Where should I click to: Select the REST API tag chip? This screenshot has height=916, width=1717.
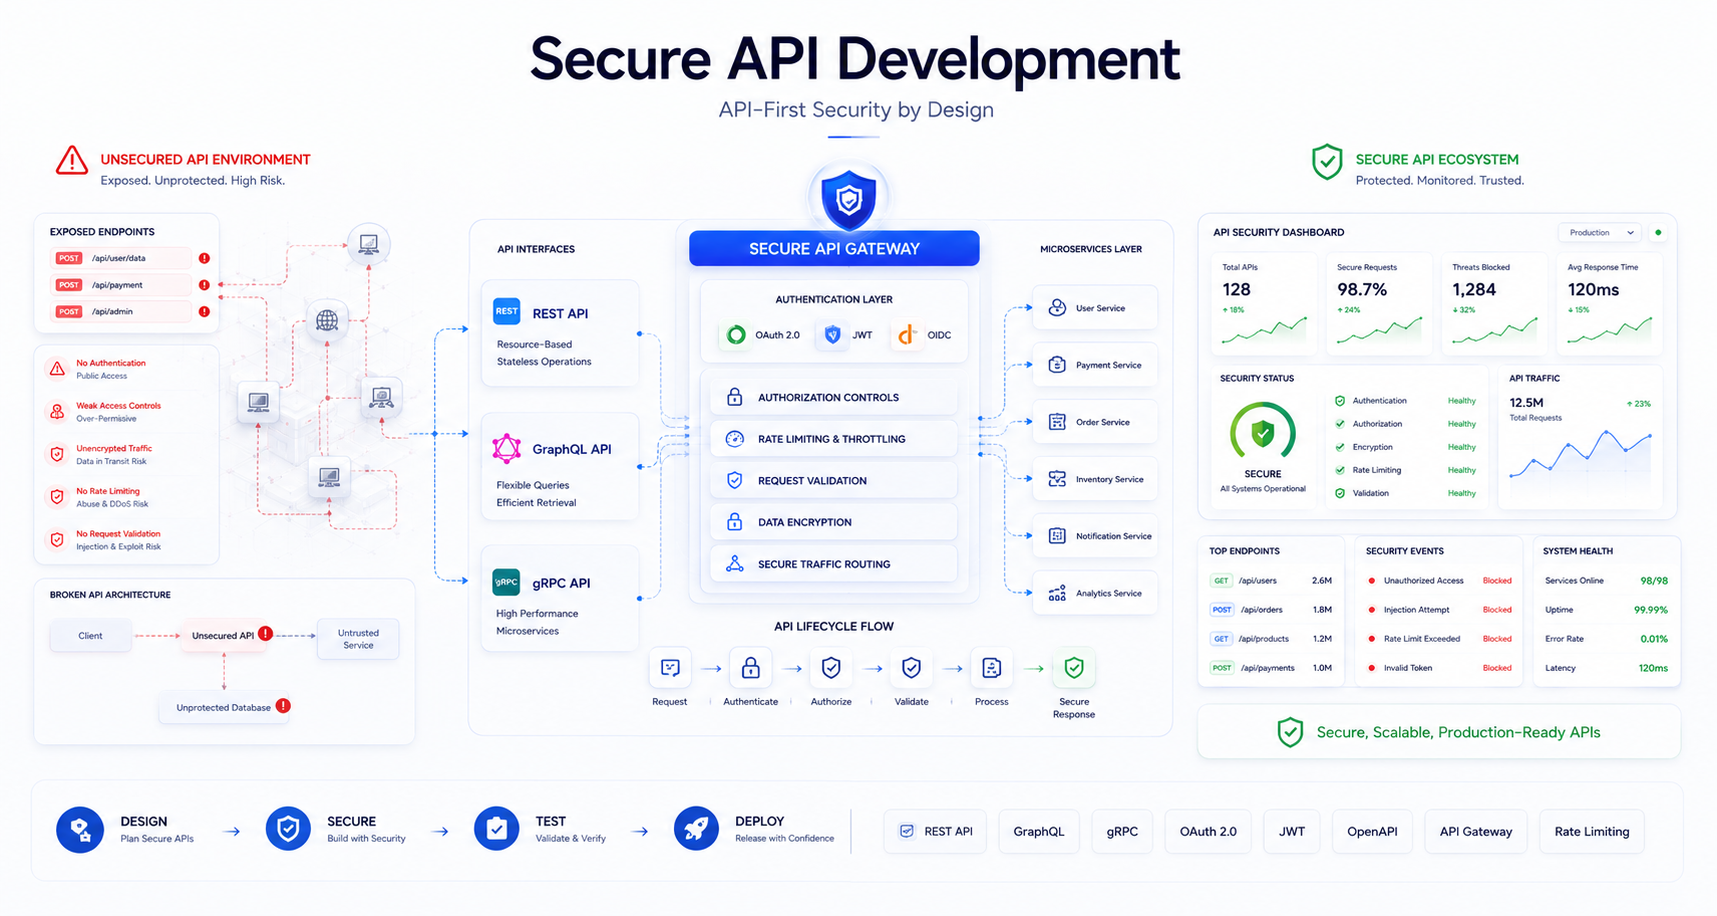pyautogui.click(x=936, y=831)
